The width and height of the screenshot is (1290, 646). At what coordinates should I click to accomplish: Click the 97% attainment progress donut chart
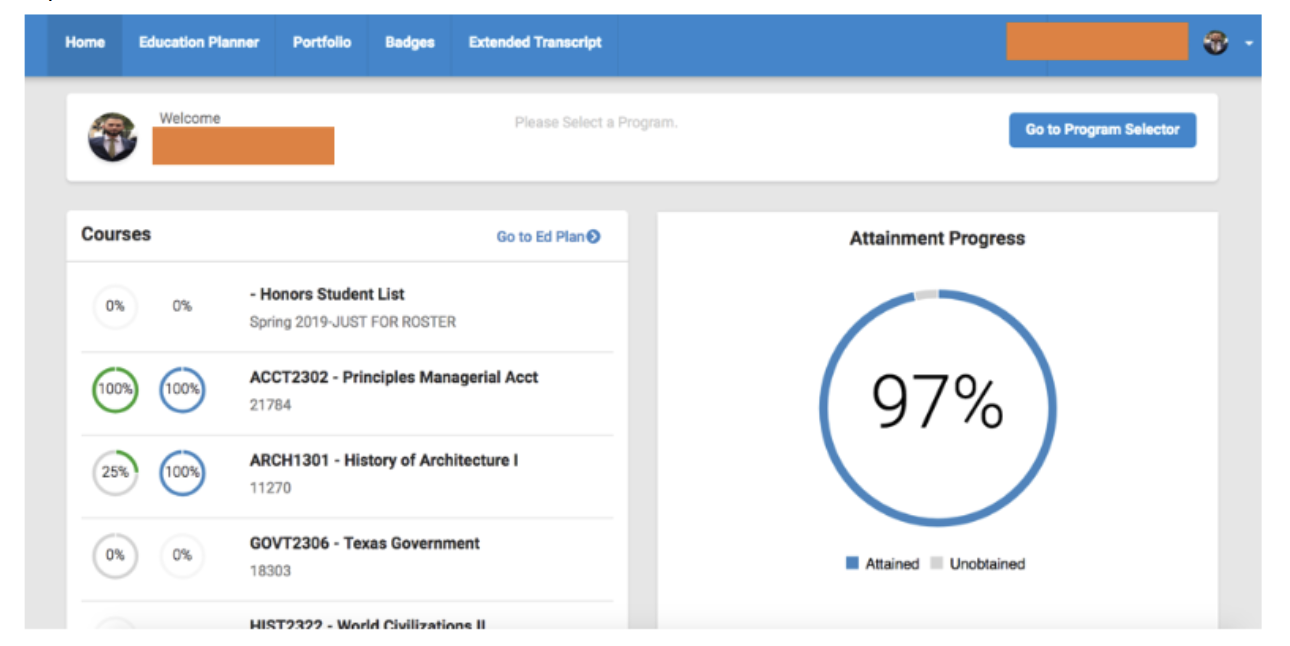pos(937,407)
